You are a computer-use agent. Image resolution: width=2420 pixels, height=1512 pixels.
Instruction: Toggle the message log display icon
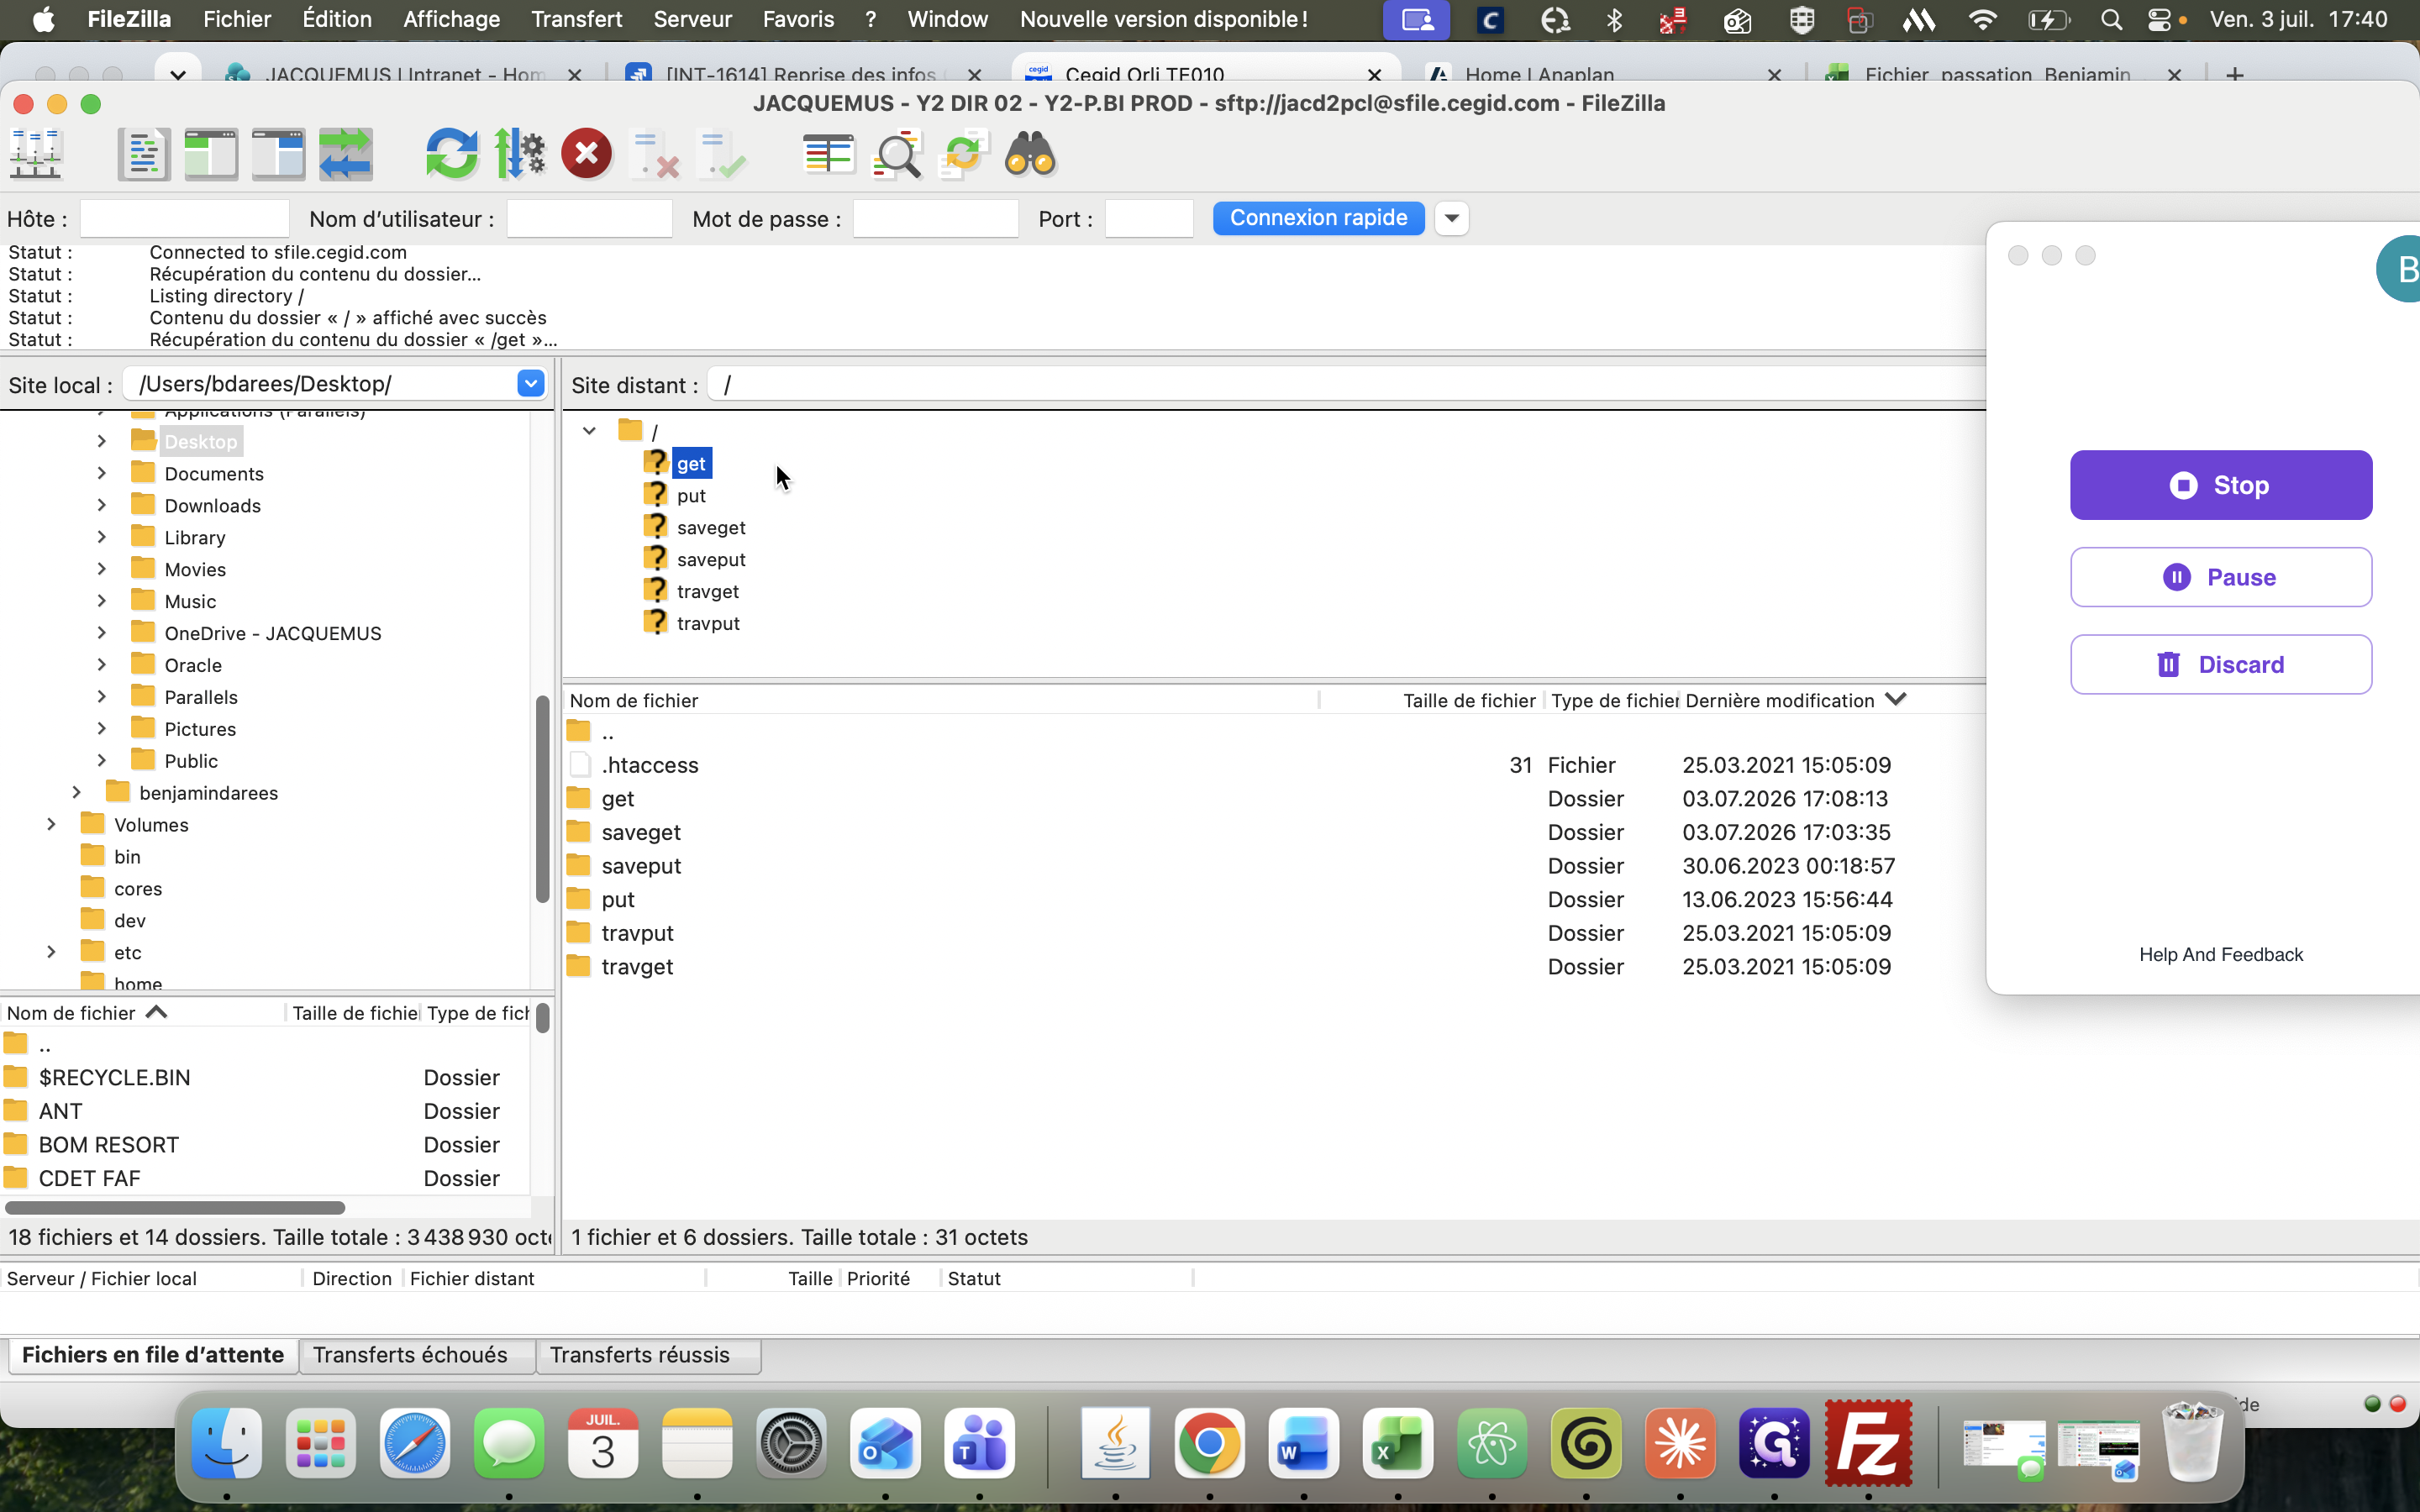point(144,155)
